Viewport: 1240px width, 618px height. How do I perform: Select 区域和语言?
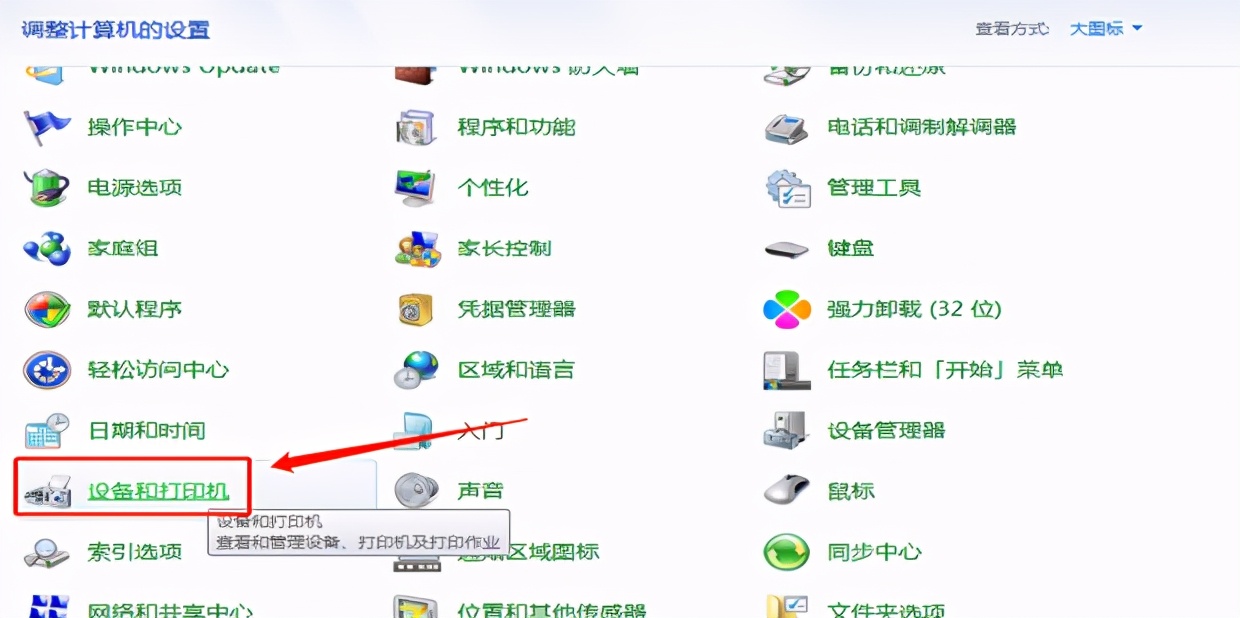click(x=516, y=370)
